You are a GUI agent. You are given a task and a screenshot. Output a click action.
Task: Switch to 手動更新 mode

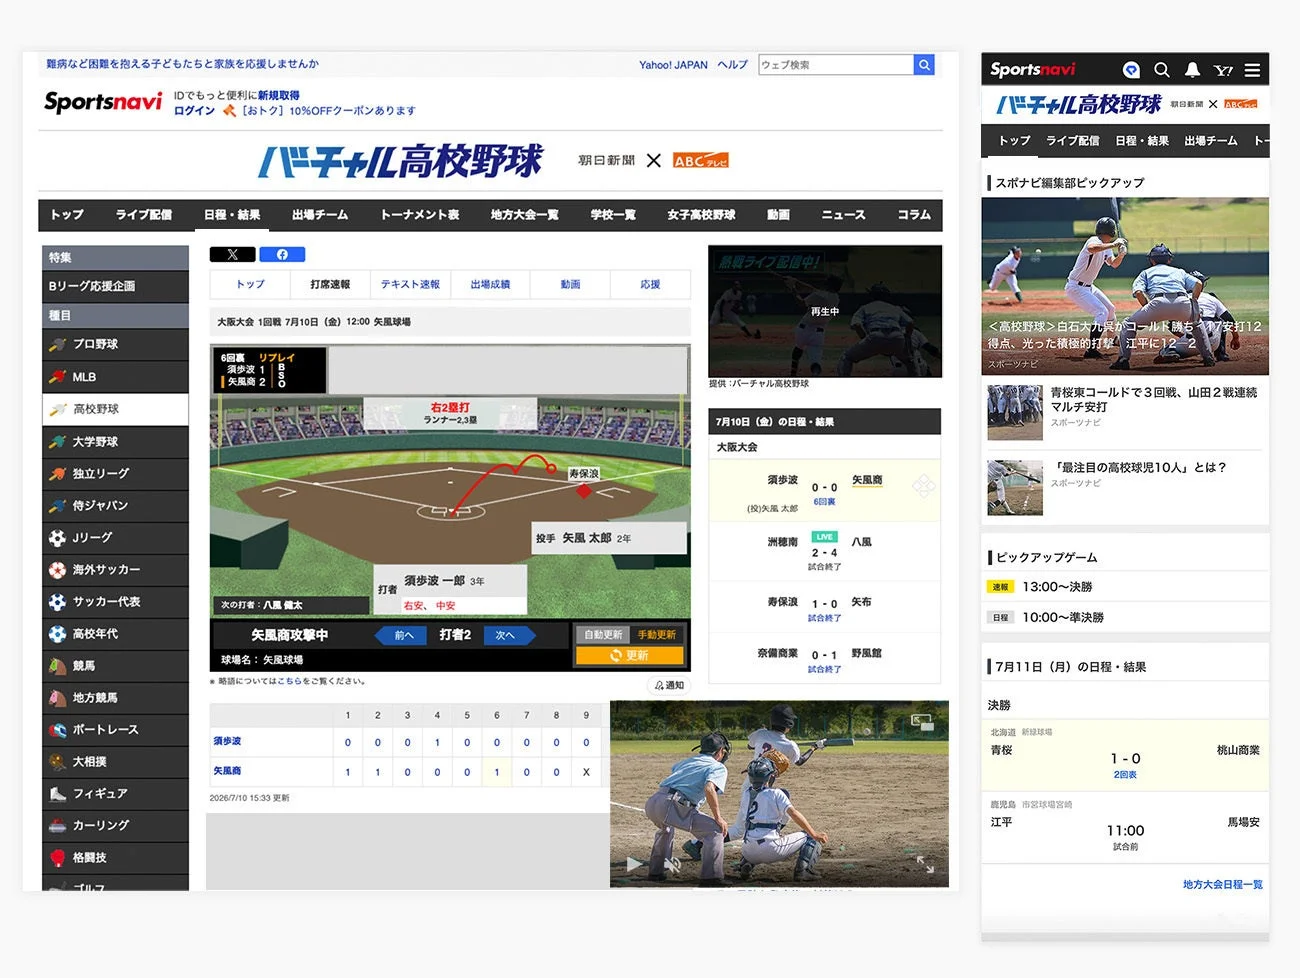[657, 635]
